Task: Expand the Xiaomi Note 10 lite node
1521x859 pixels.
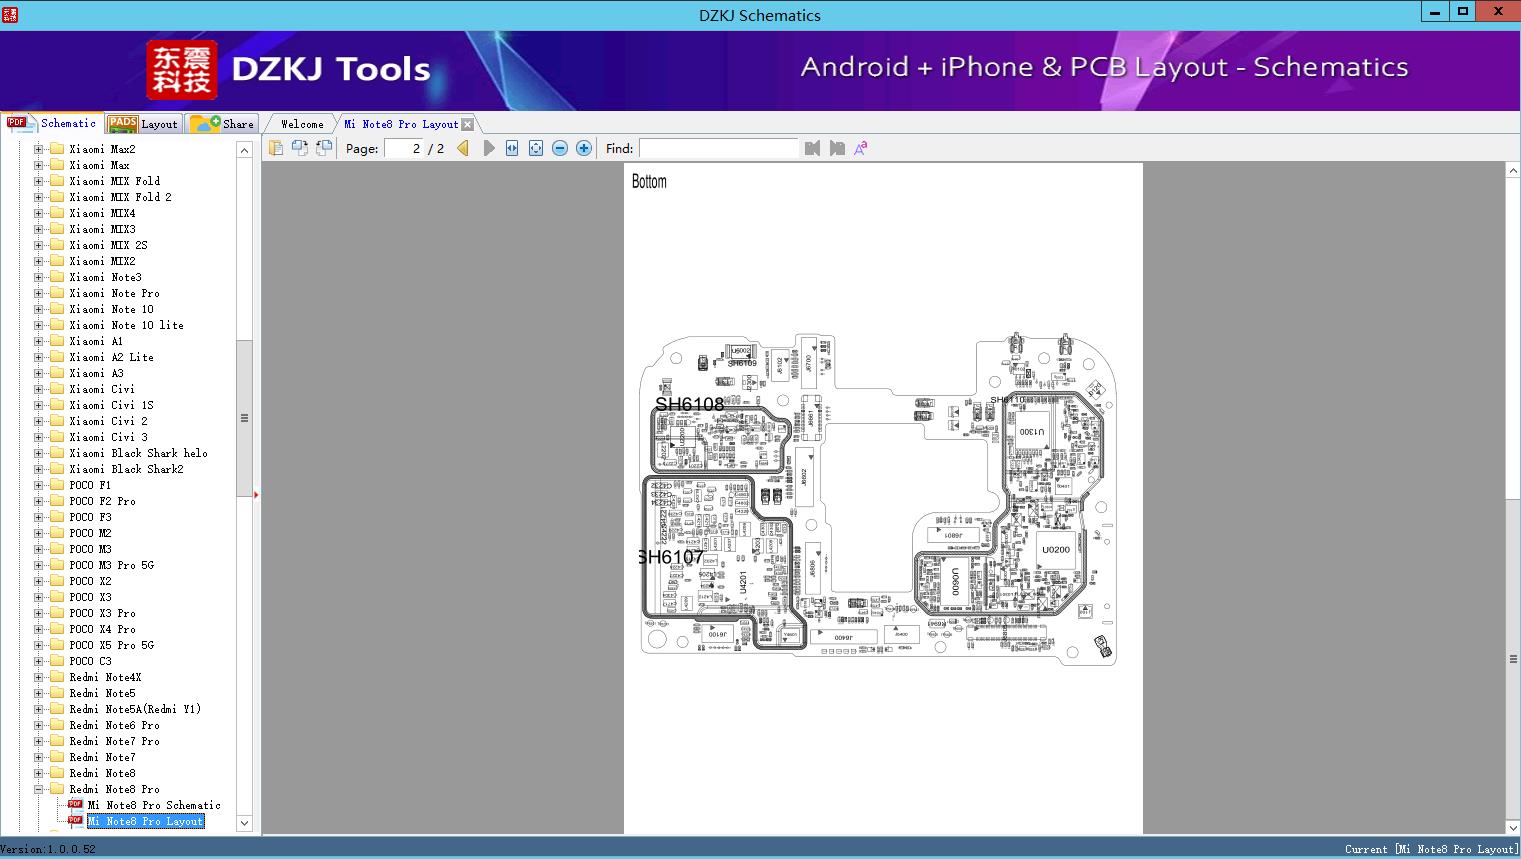Action: (39, 325)
